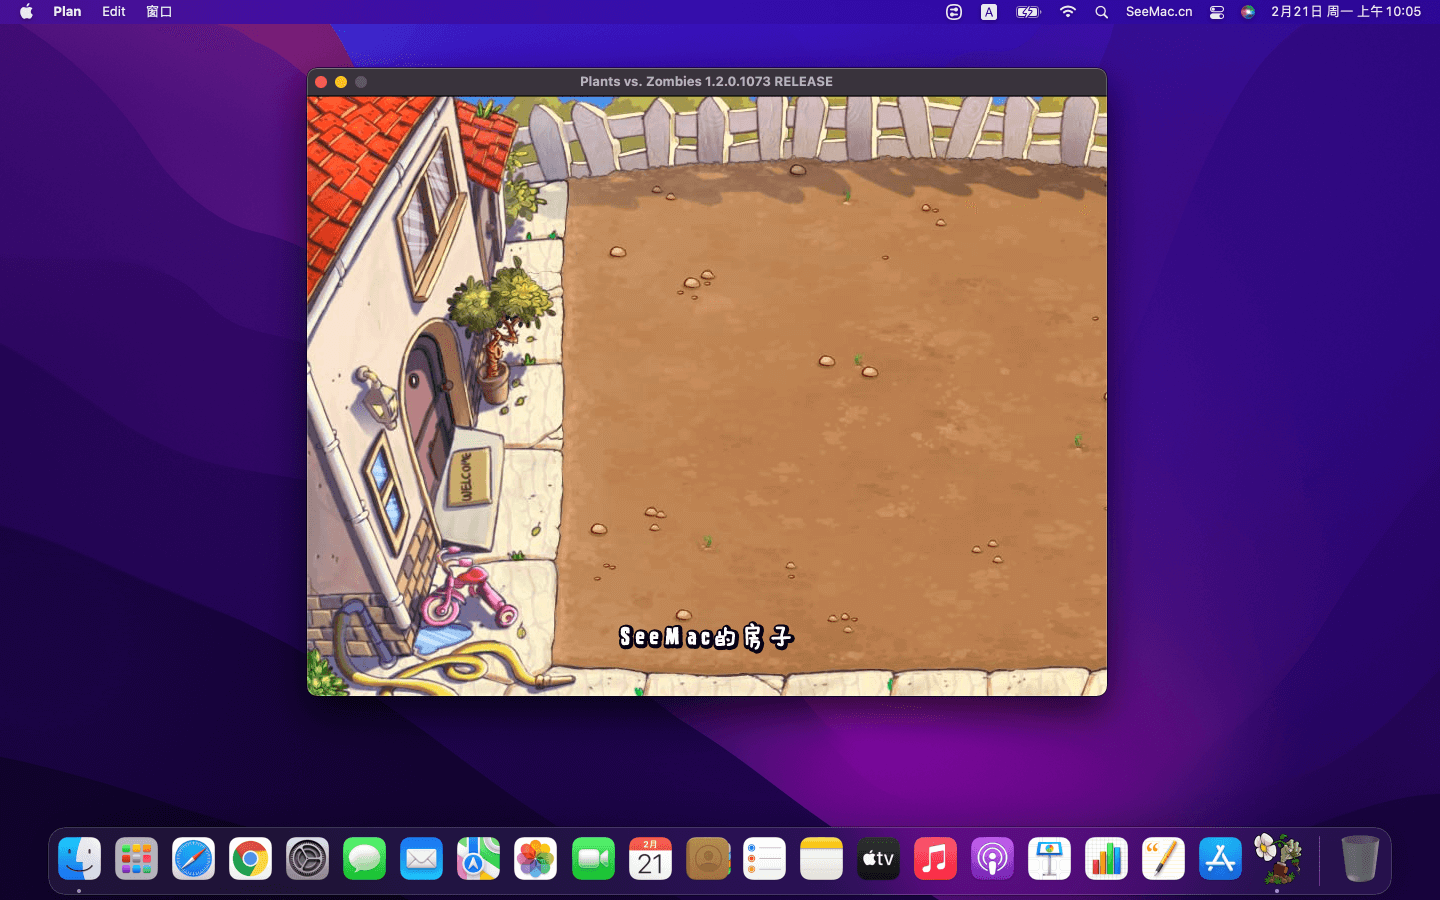Open Photos app in the dock
Image resolution: width=1440 pixels, height=900 pixels.
coord(535,859)
